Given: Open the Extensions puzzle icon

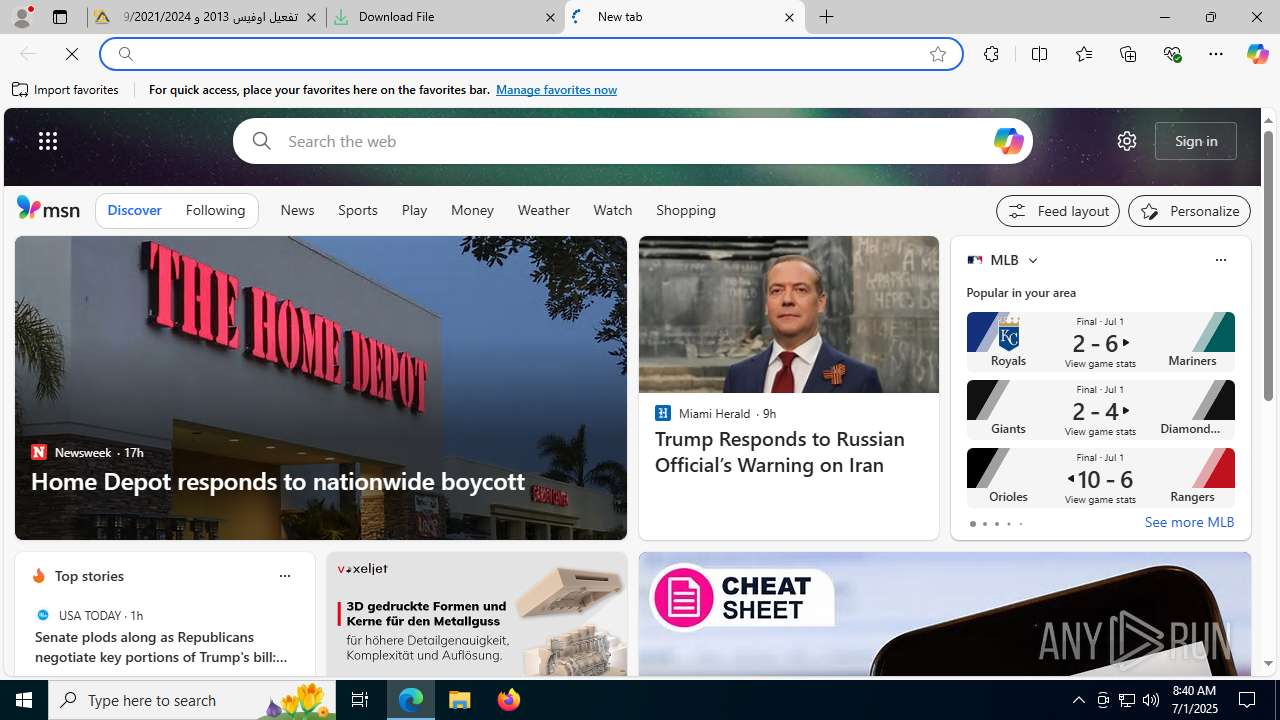Looking at the screenshot, I should (991, 54).
